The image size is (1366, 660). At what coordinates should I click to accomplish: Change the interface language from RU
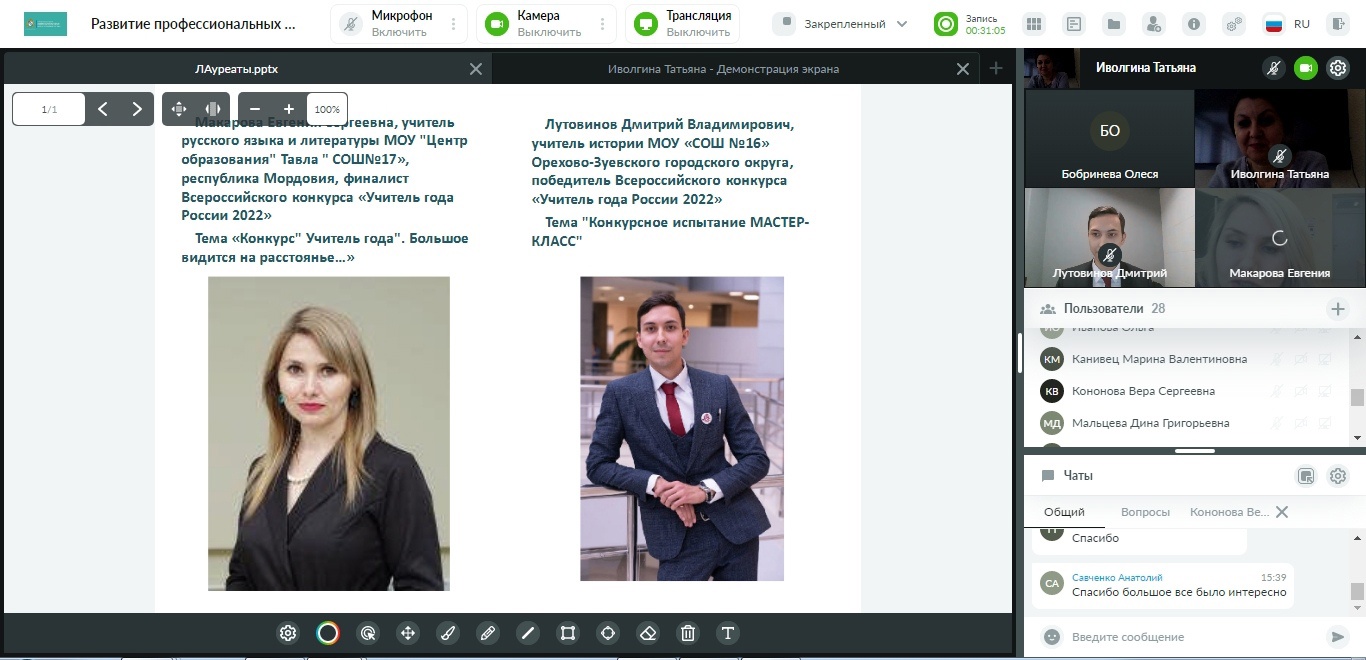(x=1287, y=24)
